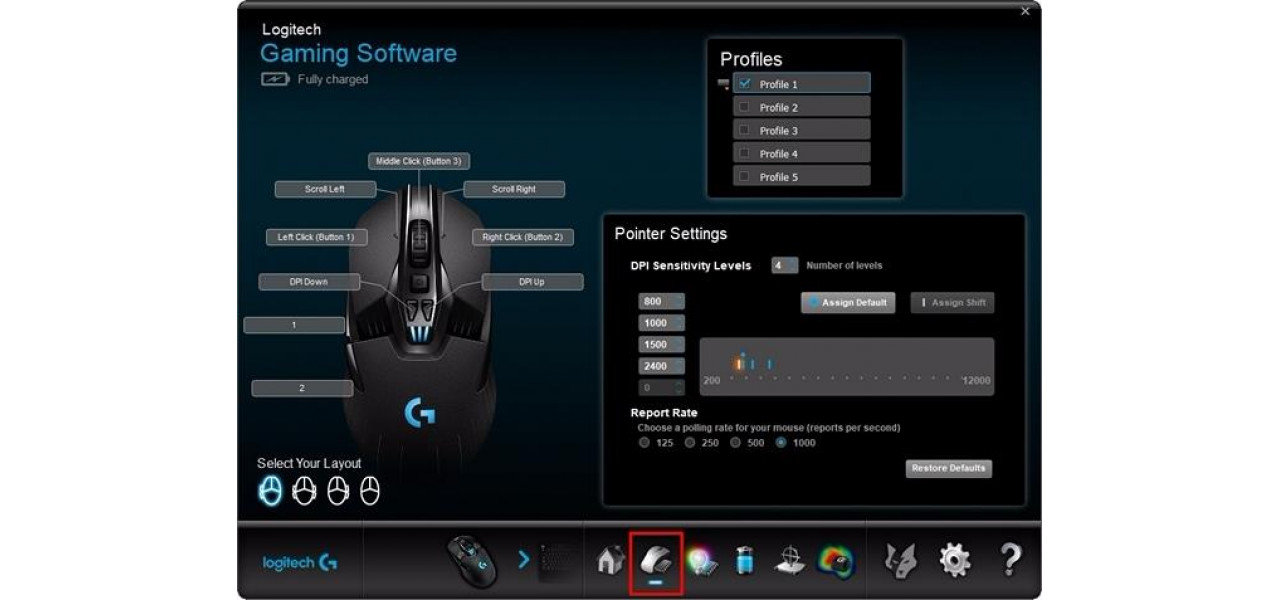
Task: Open application settings via the gear icon
Action: 955,560
